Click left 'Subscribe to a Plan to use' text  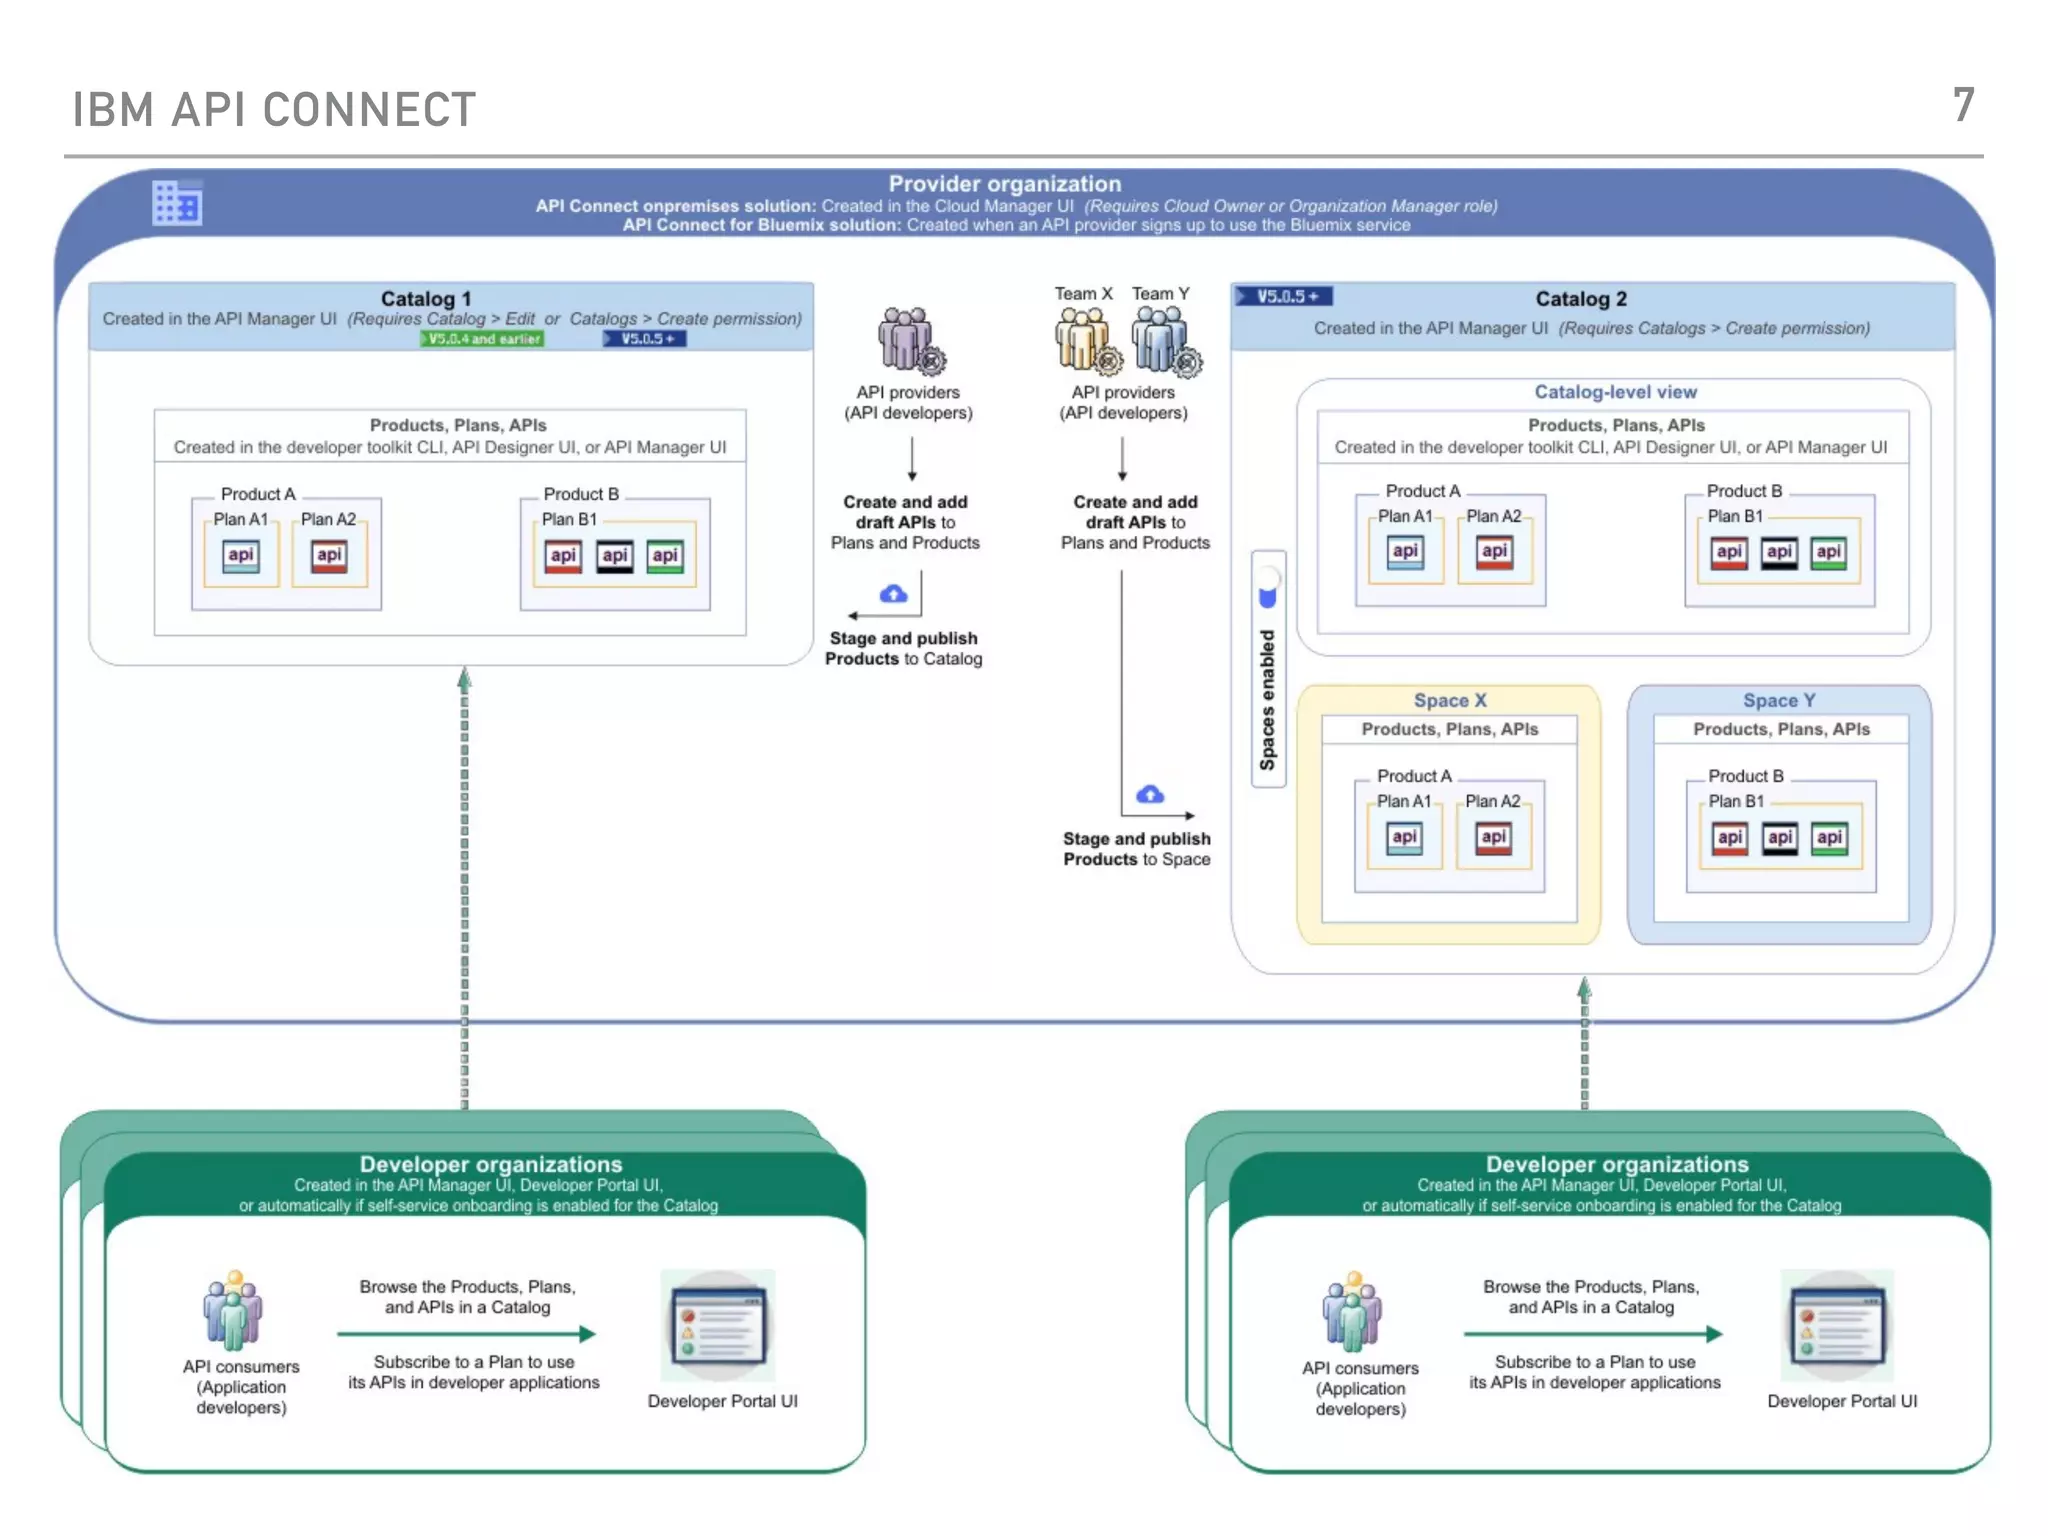pos(474,1362)
